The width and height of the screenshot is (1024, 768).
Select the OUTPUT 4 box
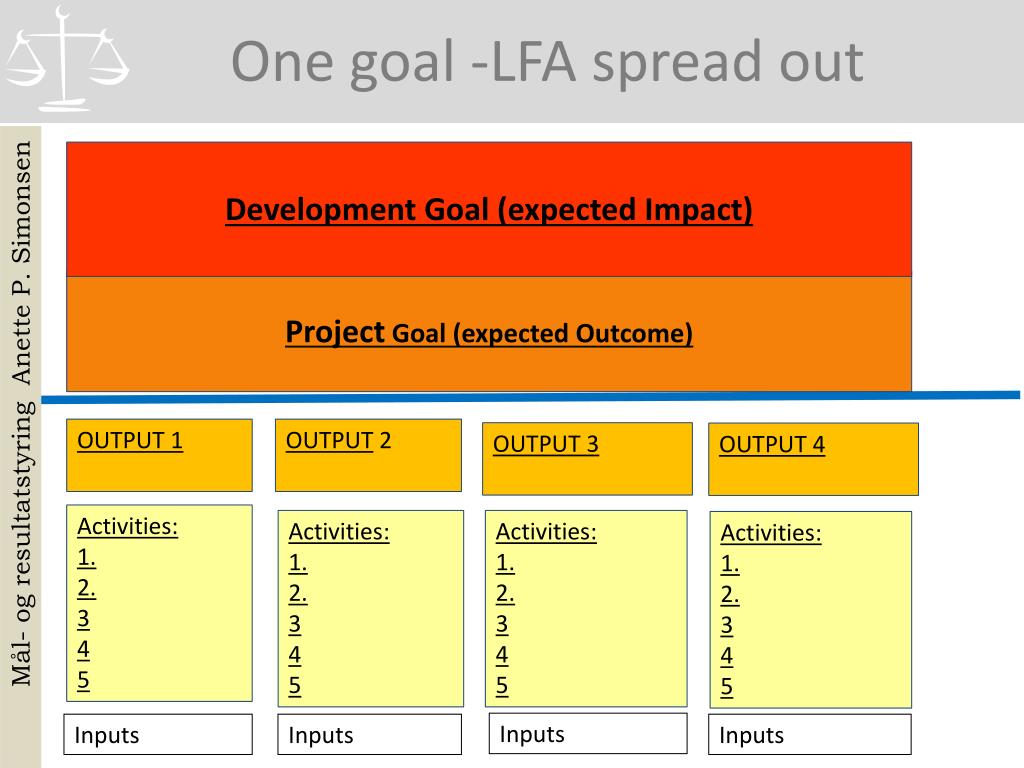point(813,459)
